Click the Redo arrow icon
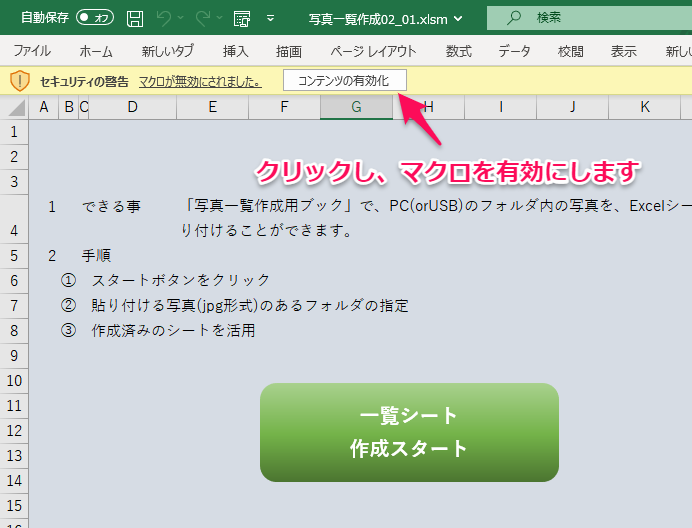 coord(204,17)
